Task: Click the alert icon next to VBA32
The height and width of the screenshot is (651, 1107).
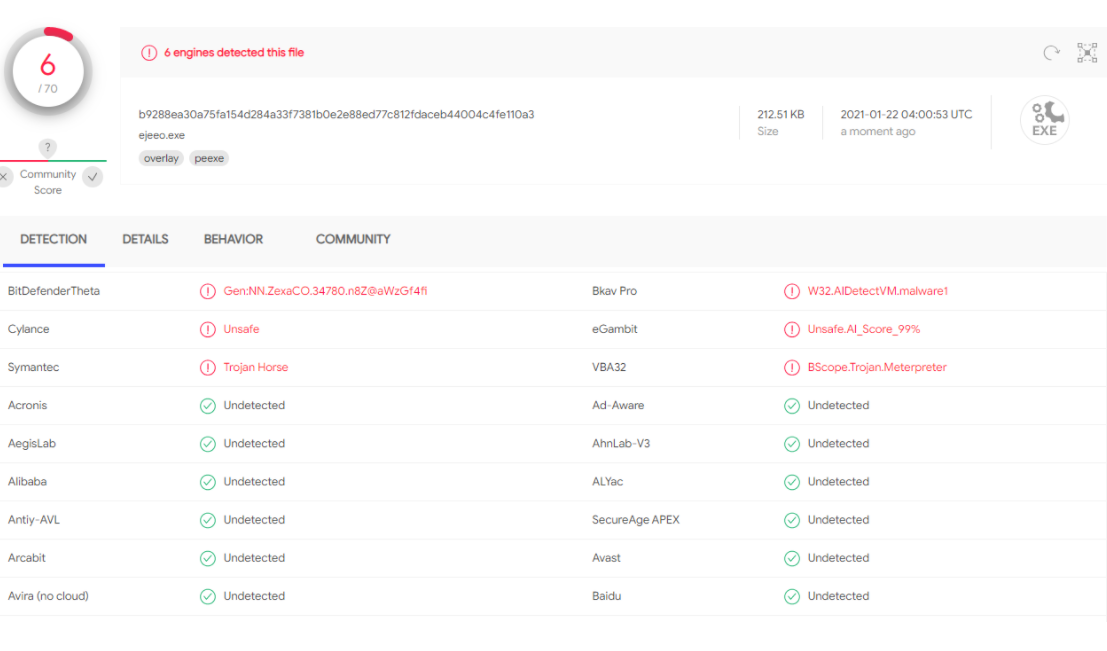Action: (791, 366)
